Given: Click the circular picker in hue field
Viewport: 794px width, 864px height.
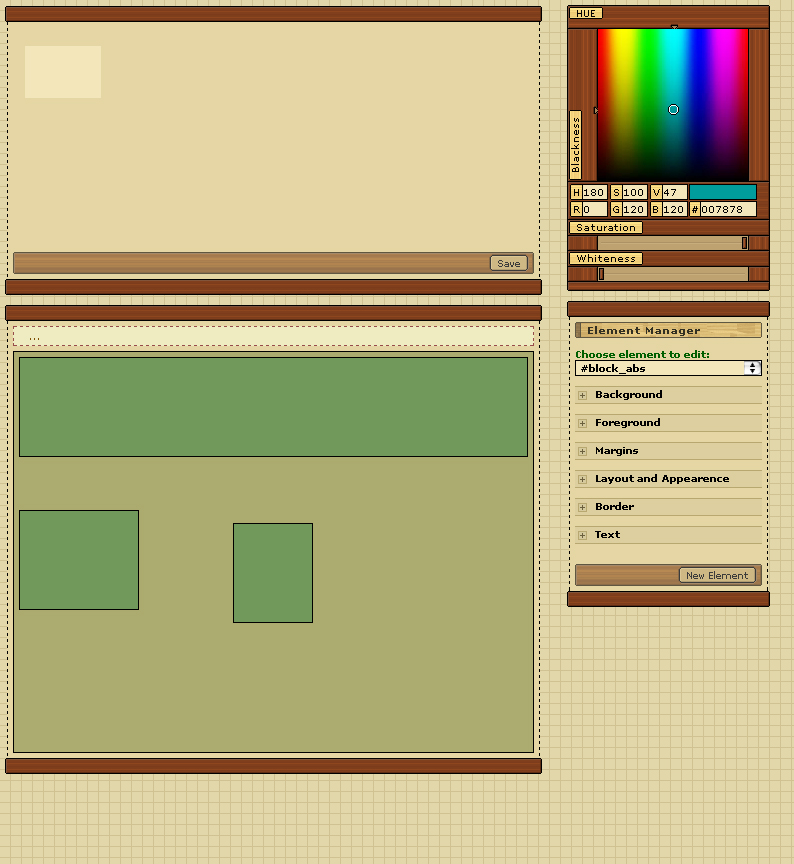Looking at the screenshot, I should coord(673,110).
